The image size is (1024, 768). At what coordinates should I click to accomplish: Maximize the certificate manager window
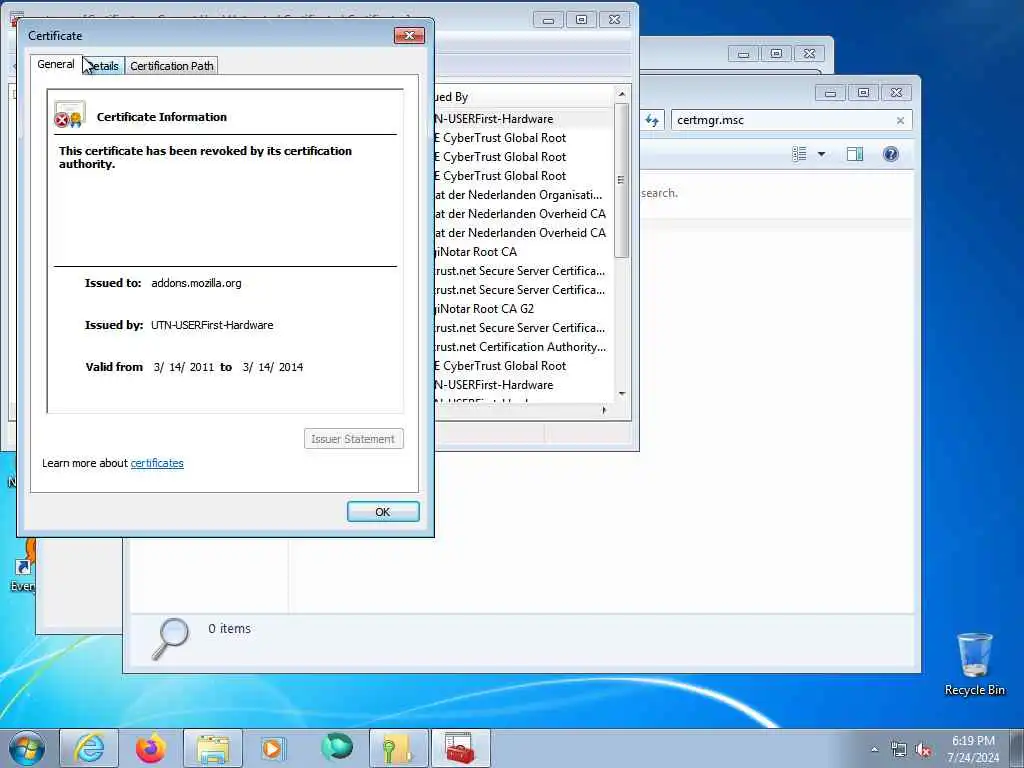(581, 20)
